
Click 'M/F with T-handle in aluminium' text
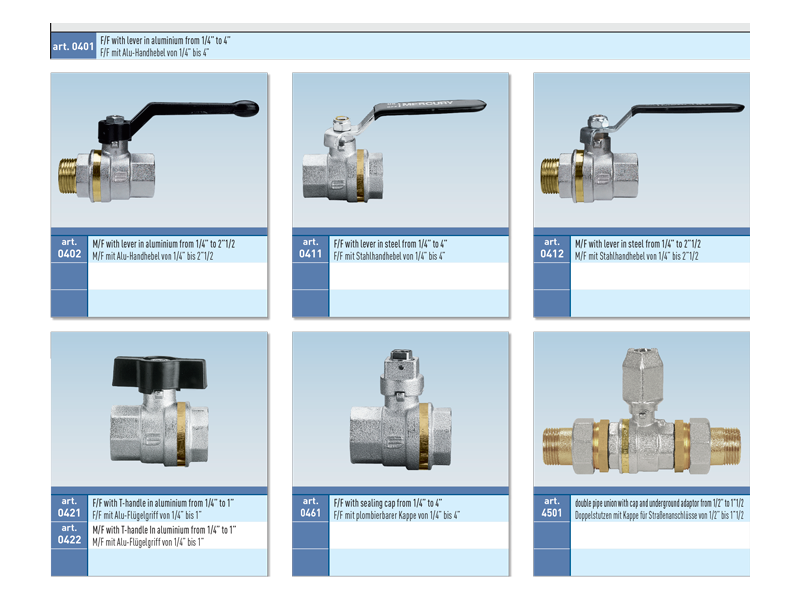(164, 529)
